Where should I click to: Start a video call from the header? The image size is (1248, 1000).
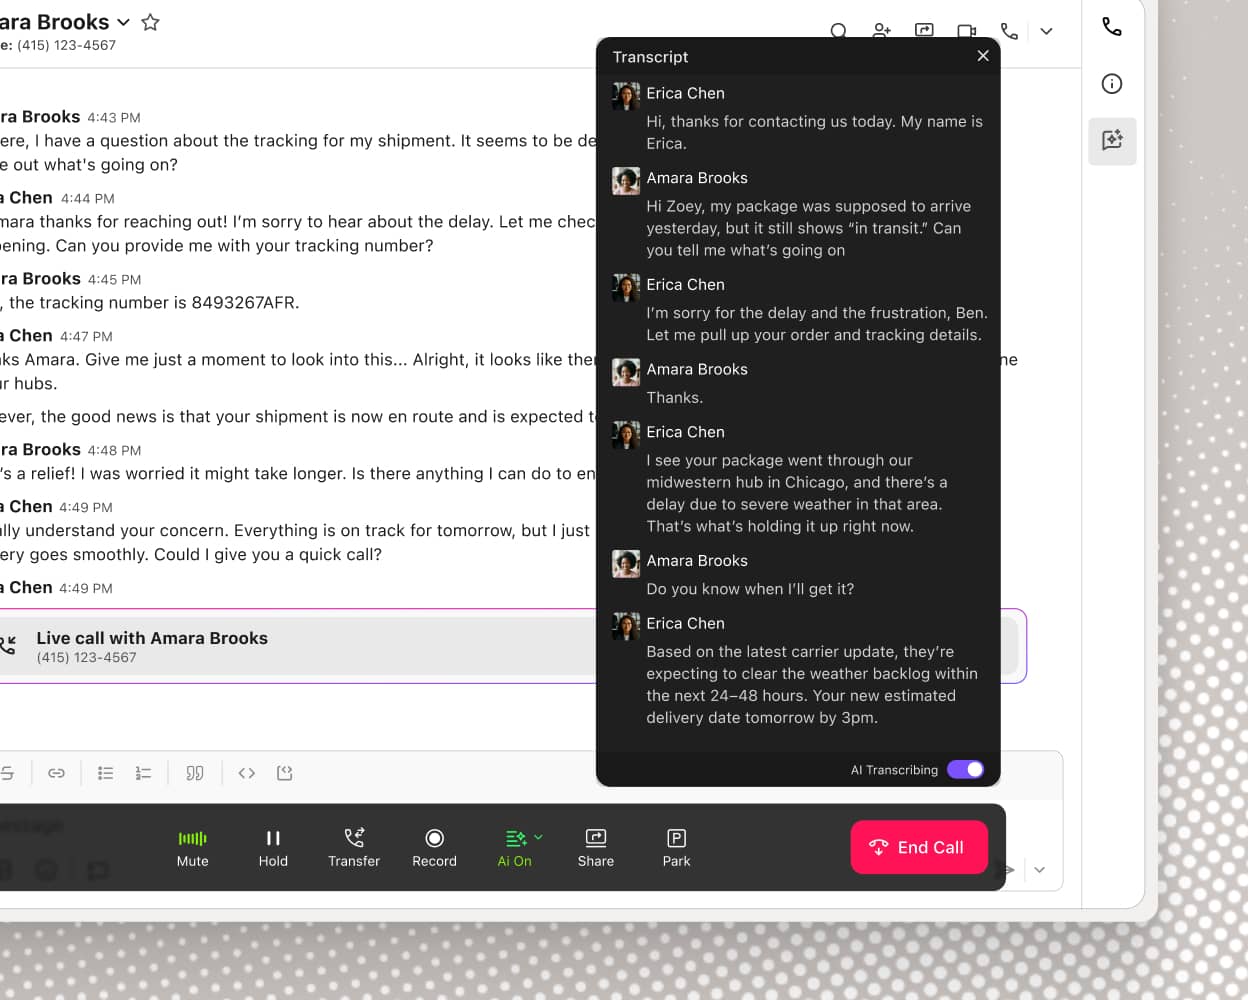pos(966,31)
